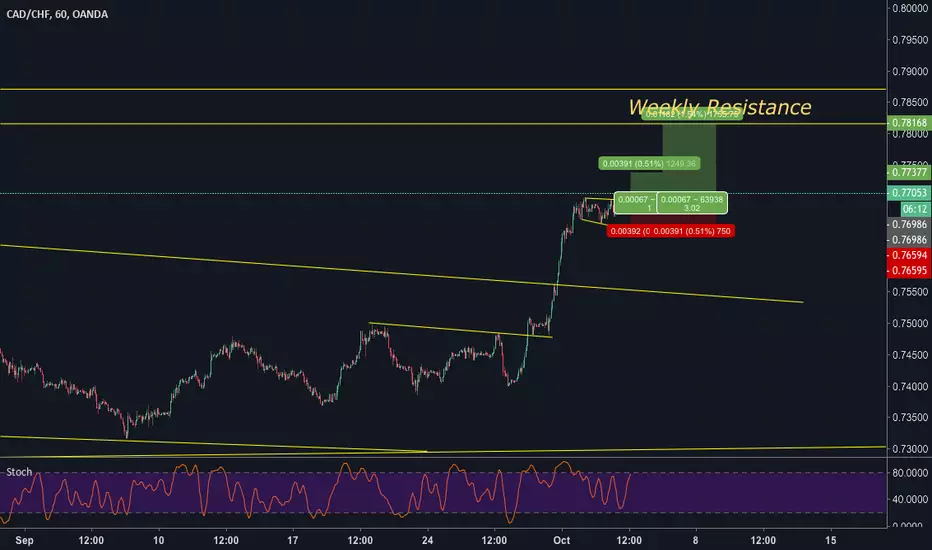Click the red 0.00391 (0.51%) 750 stop label
932x550 pixels.
click(x=692, y=231)
